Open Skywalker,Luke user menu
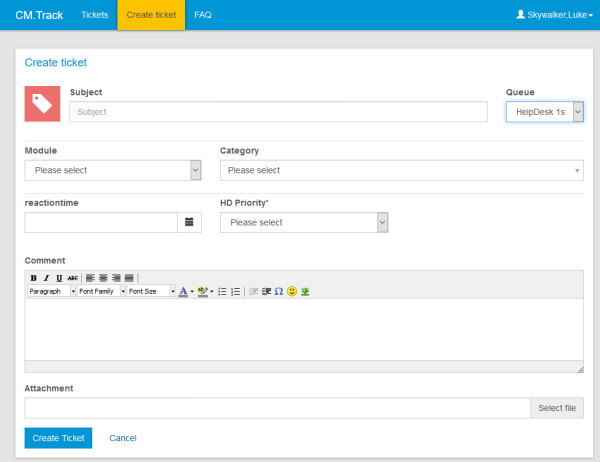Viewport: 600px width, 462px height. 554,15
